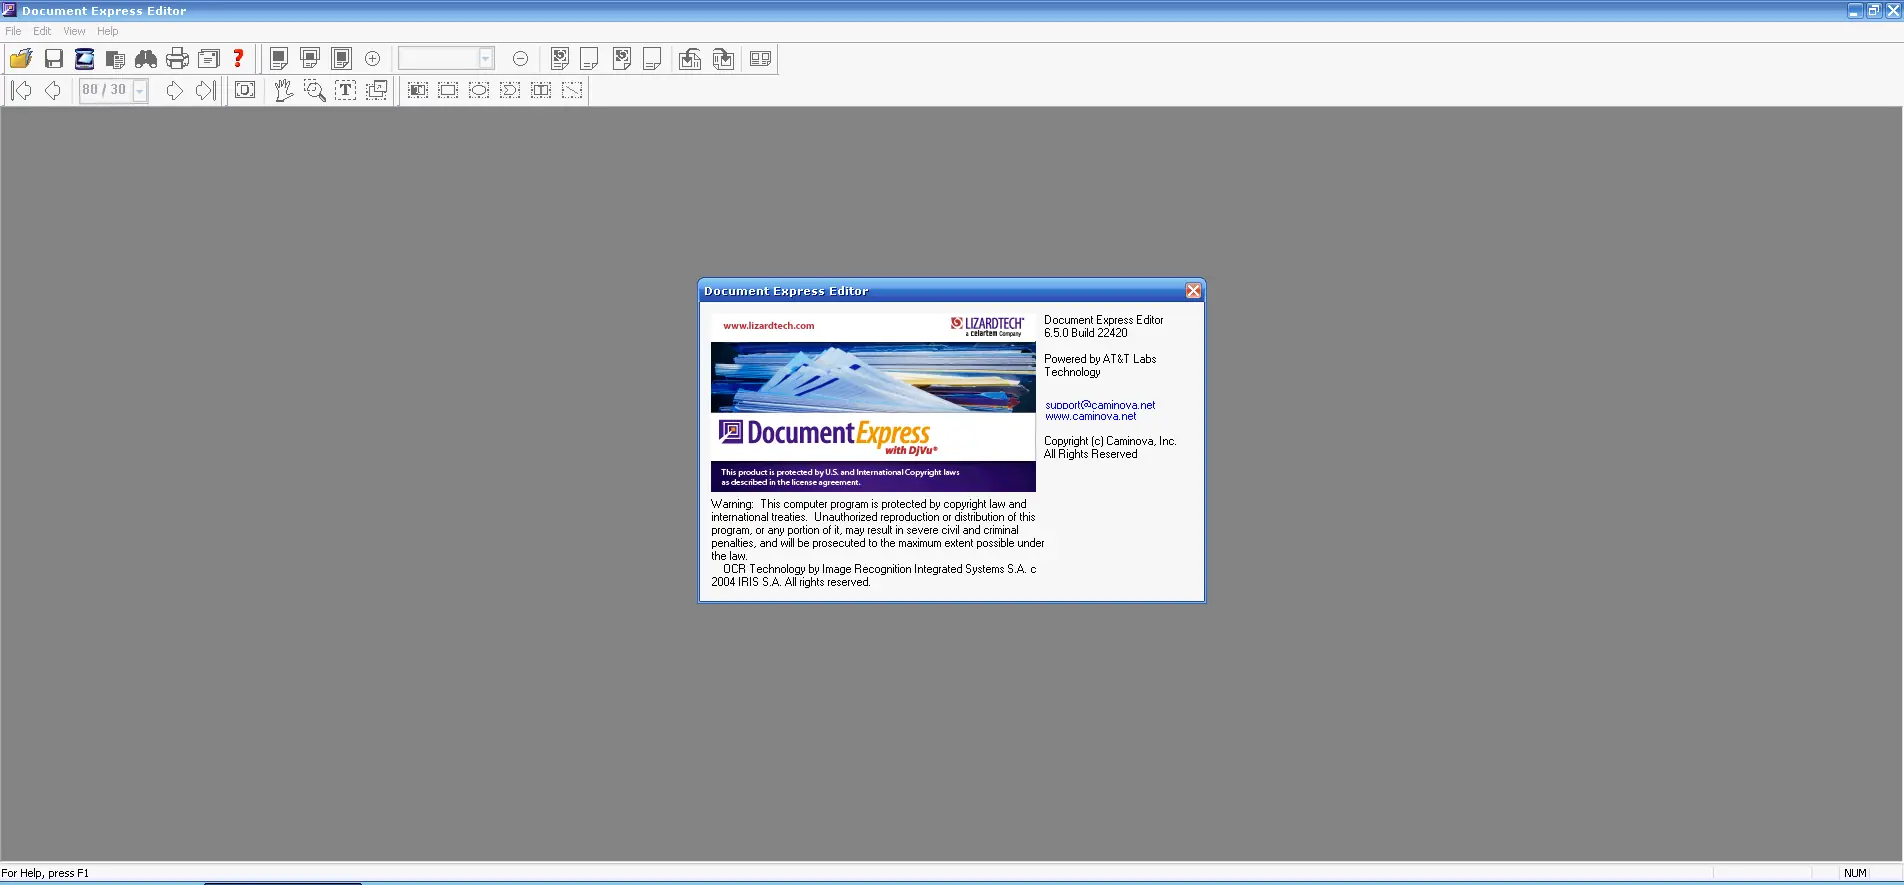Viewport: 1904px width, 885px height.
Task: Select the Hand pan tool
Action: (x=284, y=91)
